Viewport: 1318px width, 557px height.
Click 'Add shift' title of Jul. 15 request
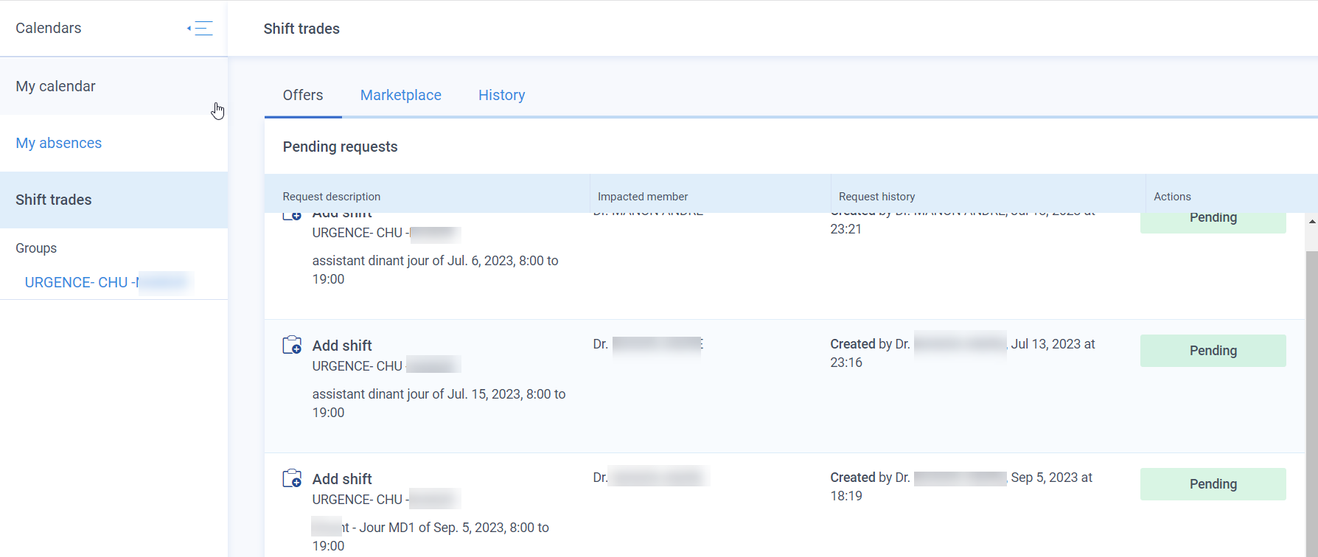click(342, 346)
